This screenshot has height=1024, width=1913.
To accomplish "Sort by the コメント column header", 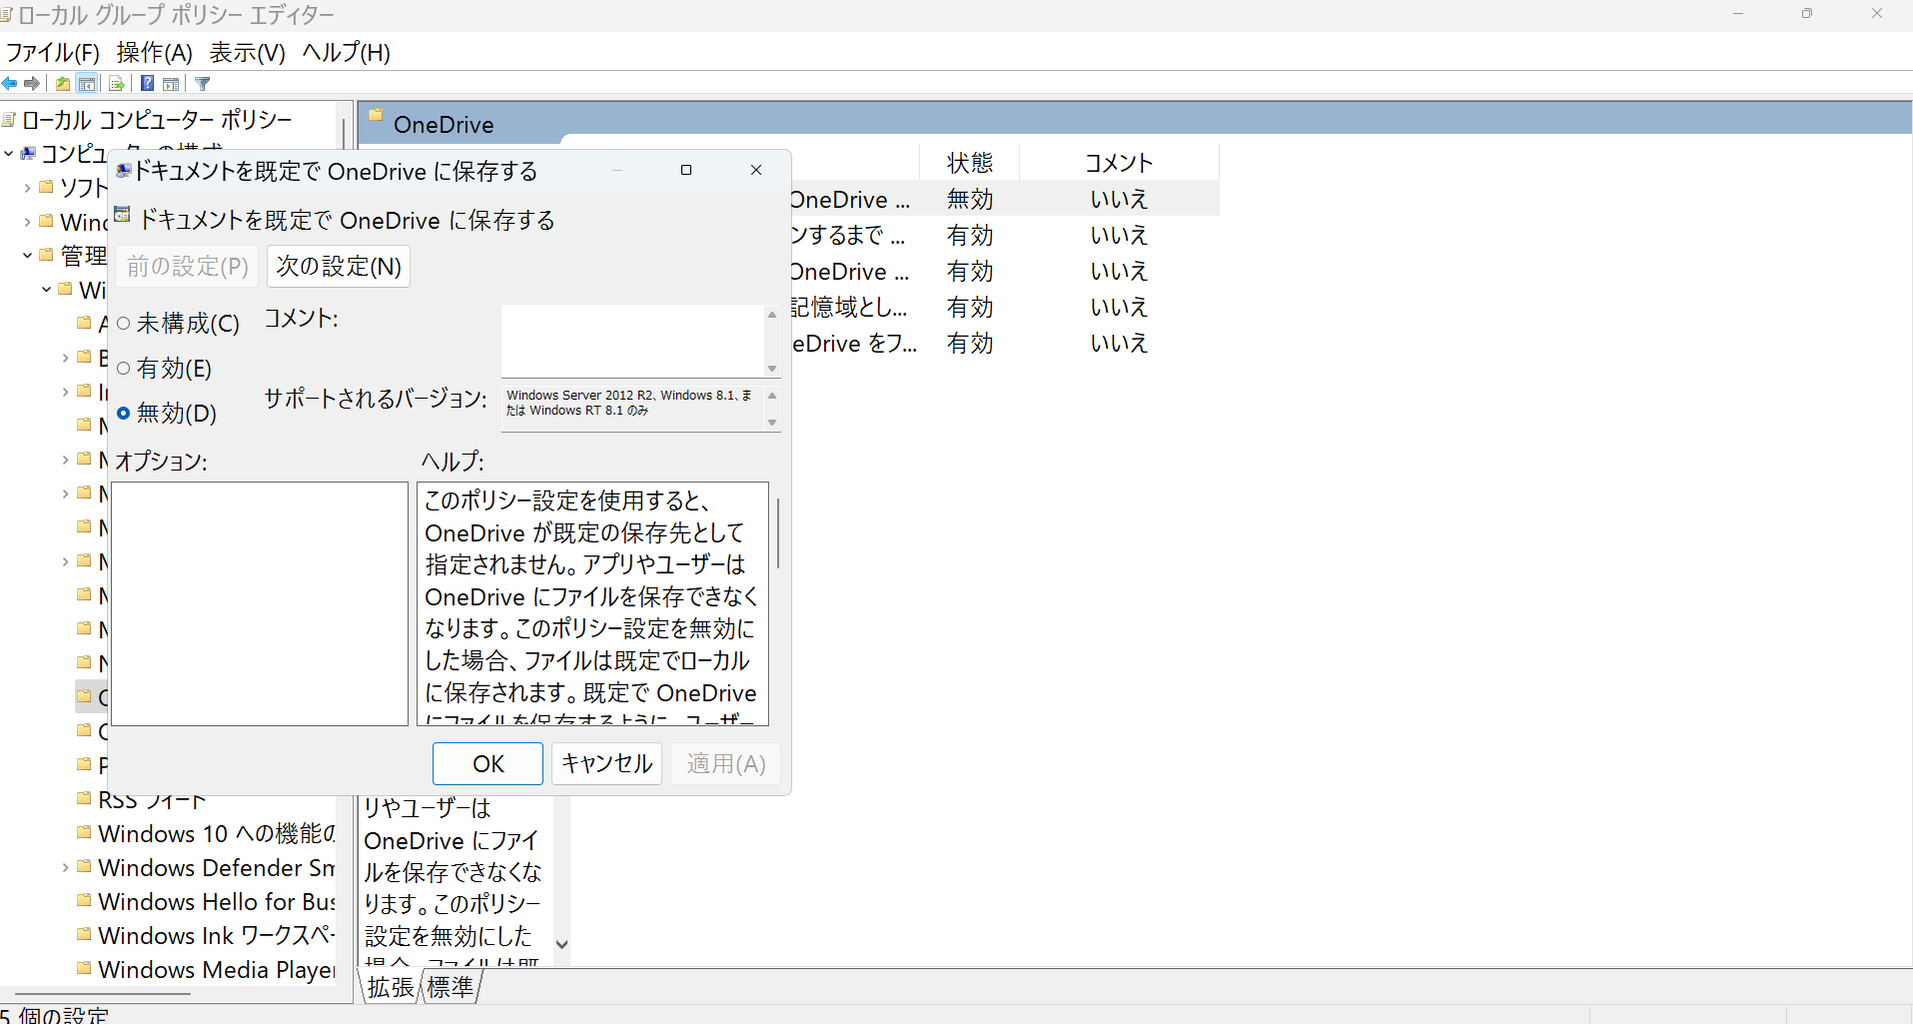I will (x=1119, y=162).
